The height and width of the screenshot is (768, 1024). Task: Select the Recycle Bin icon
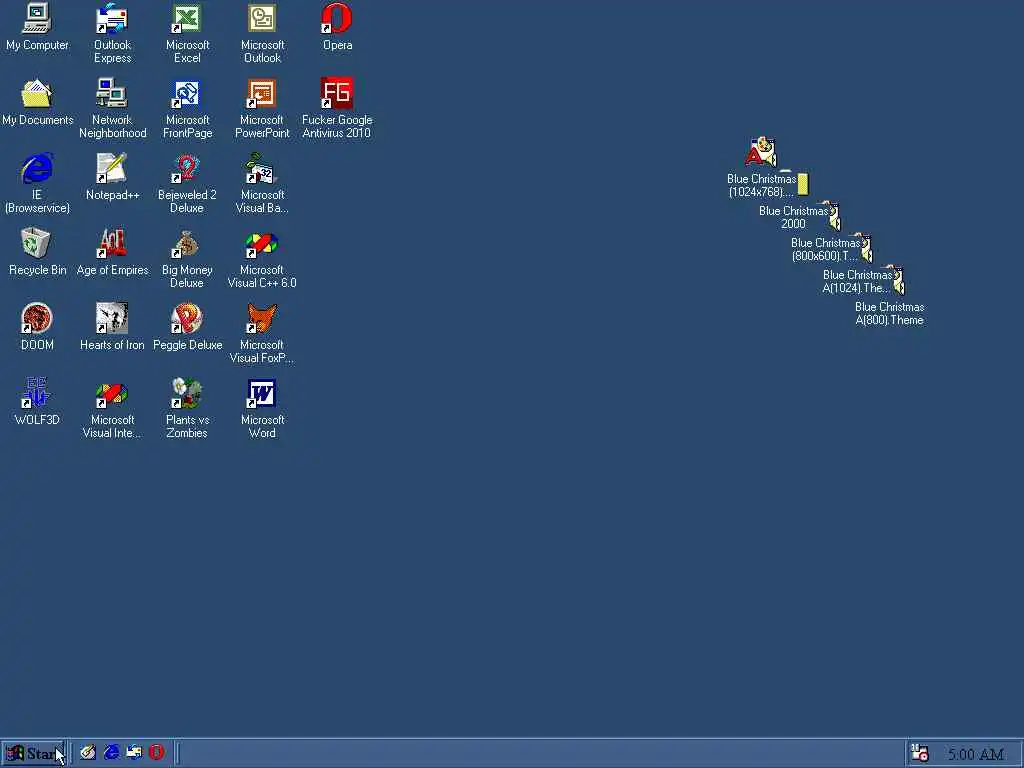tap(37, 244)
